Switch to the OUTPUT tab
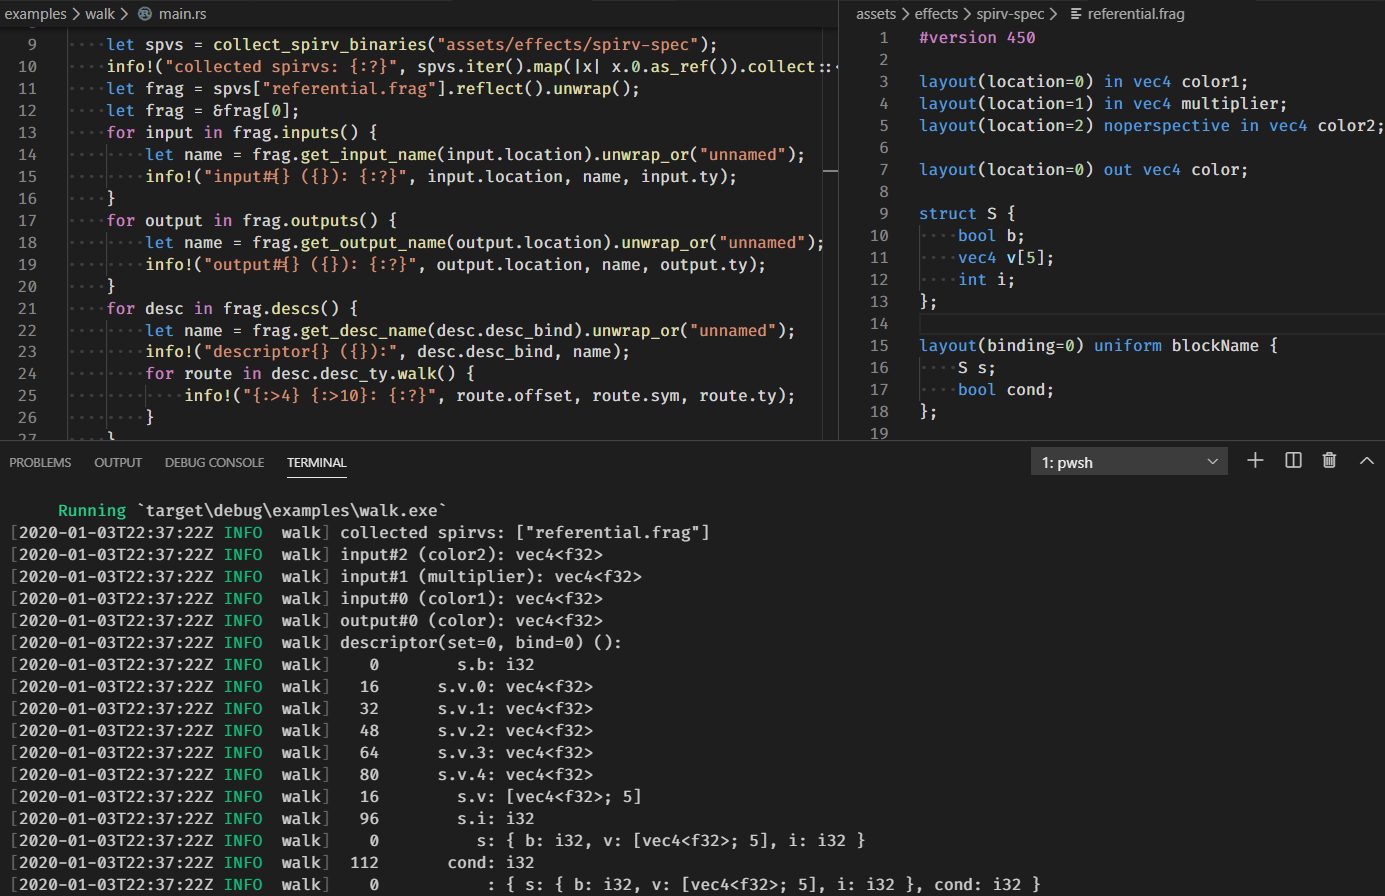This screenshot has height=896, width=1385. [118, 462]
